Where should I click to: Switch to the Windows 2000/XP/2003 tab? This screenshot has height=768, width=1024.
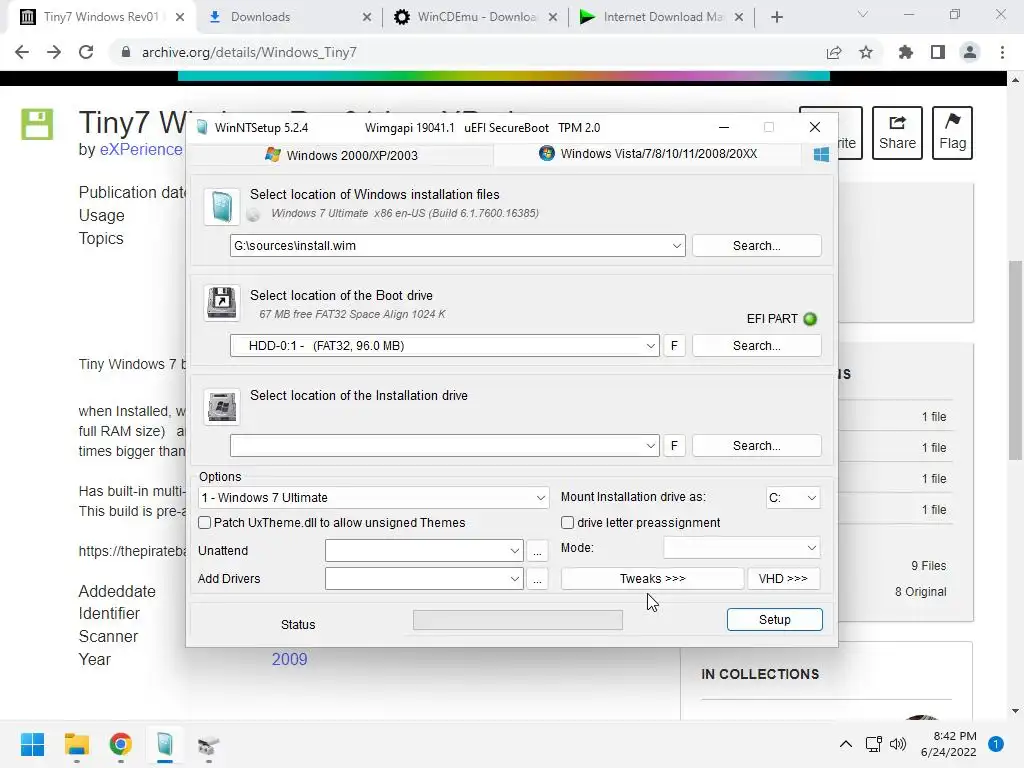pyautogui.click(x=341, y=155)
